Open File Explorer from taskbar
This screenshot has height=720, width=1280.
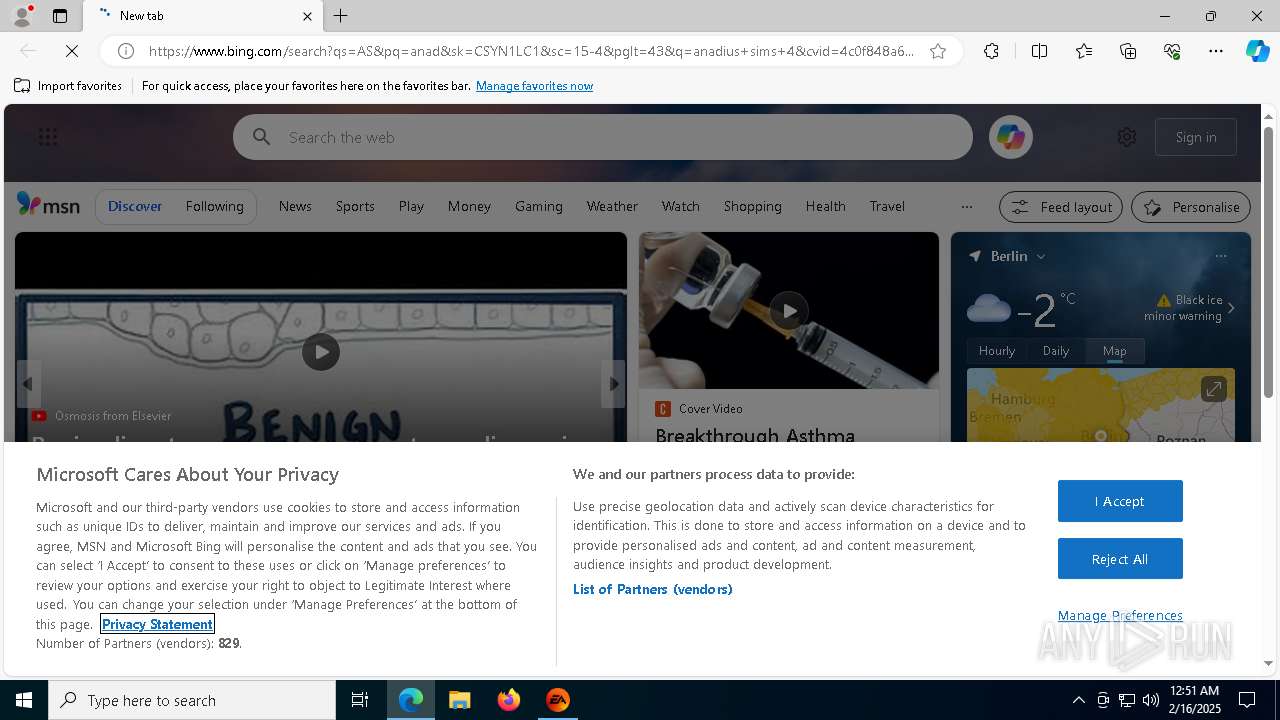[460, 700]
